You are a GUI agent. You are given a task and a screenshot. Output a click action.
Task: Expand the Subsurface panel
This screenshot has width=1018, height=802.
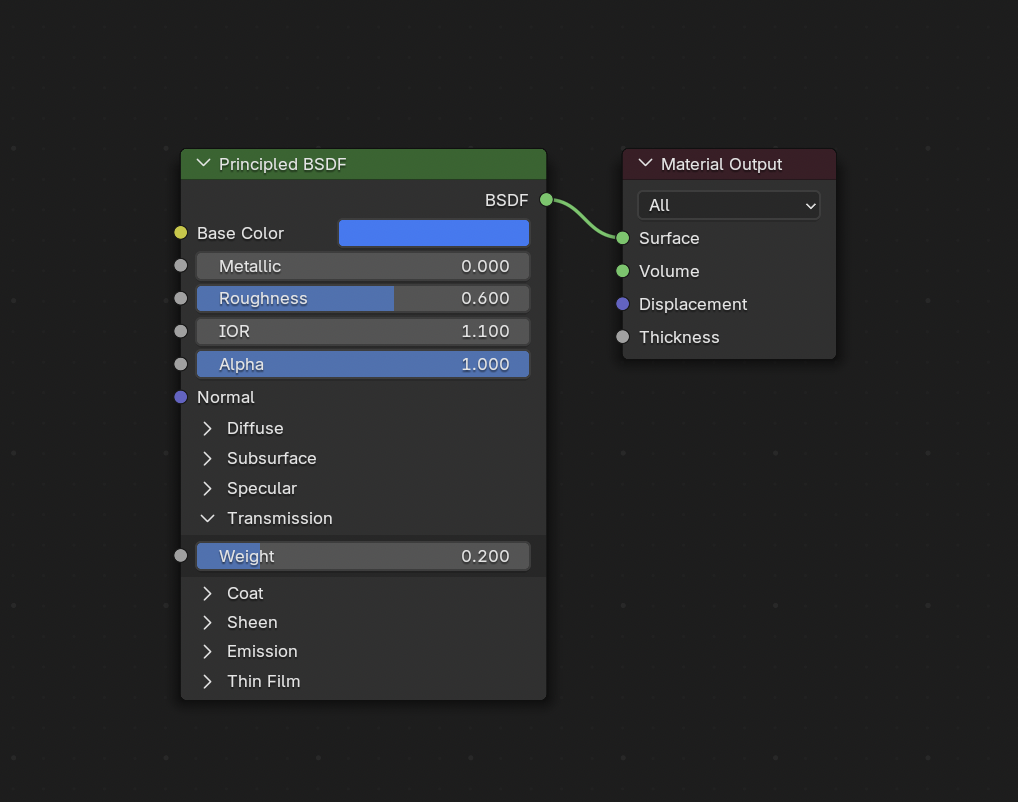click(x=208, y=458)
